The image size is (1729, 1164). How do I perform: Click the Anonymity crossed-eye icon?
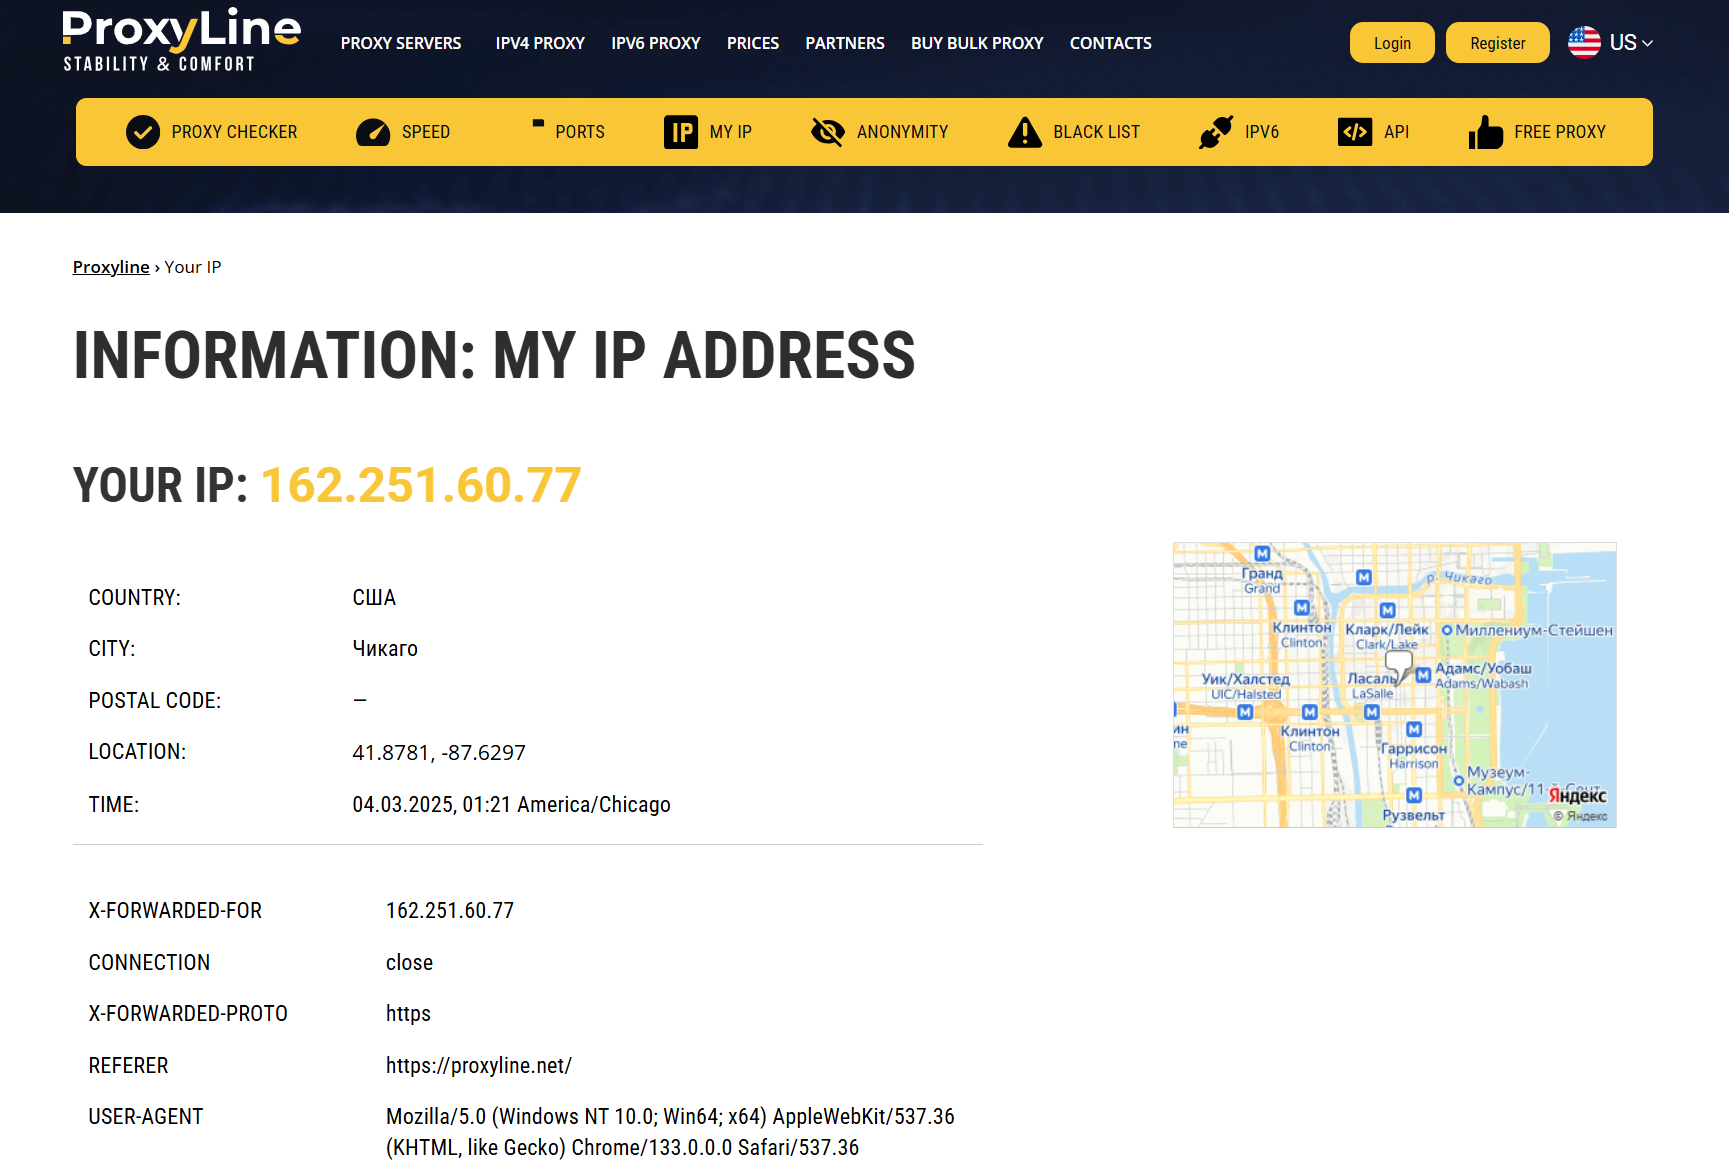click(x=828, y=132)
